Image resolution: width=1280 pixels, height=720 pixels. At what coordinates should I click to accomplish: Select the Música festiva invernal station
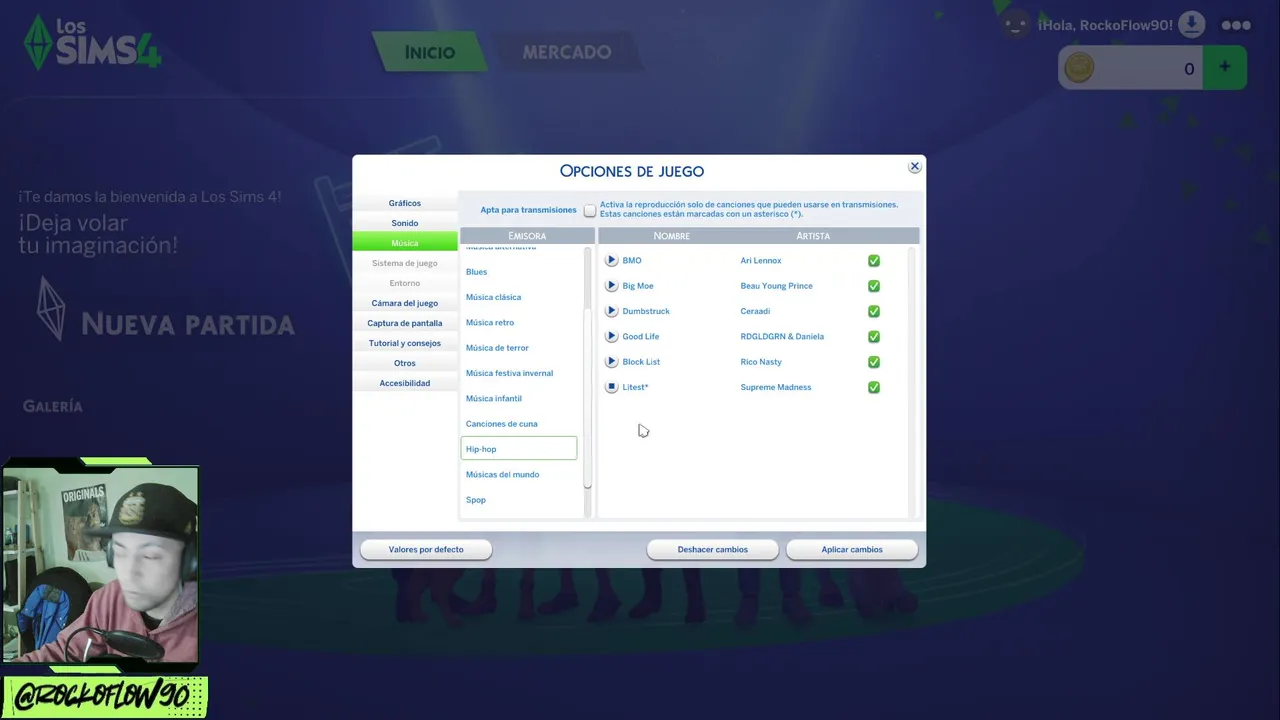pos(519,373)
